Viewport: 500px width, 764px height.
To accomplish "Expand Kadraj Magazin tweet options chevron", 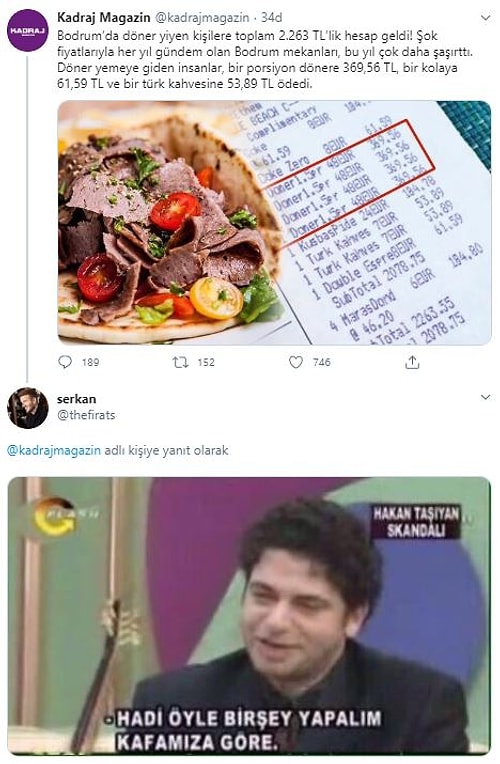I will [x=485, y=18].
